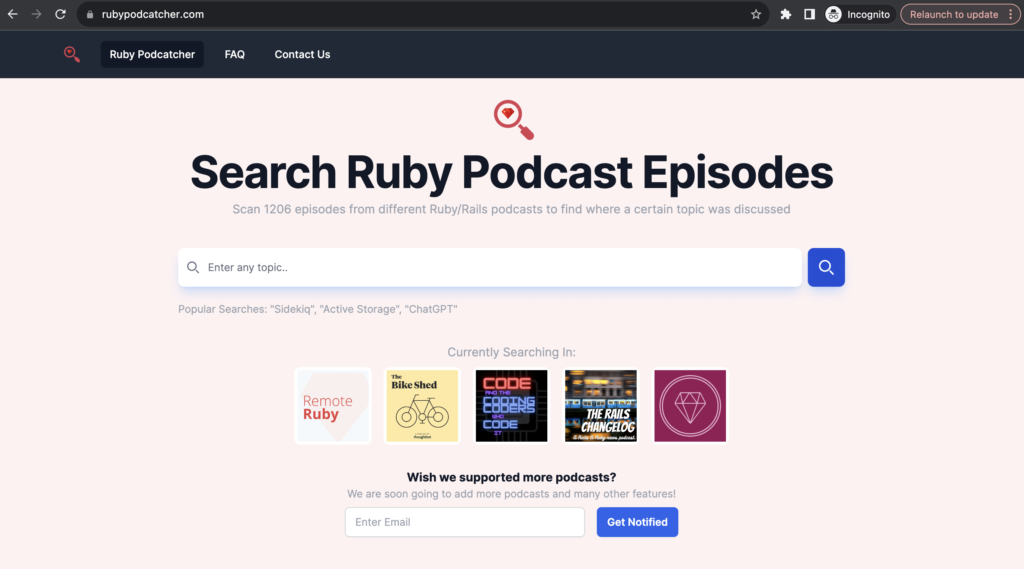Click the Enter Email input field

[465, 522]
